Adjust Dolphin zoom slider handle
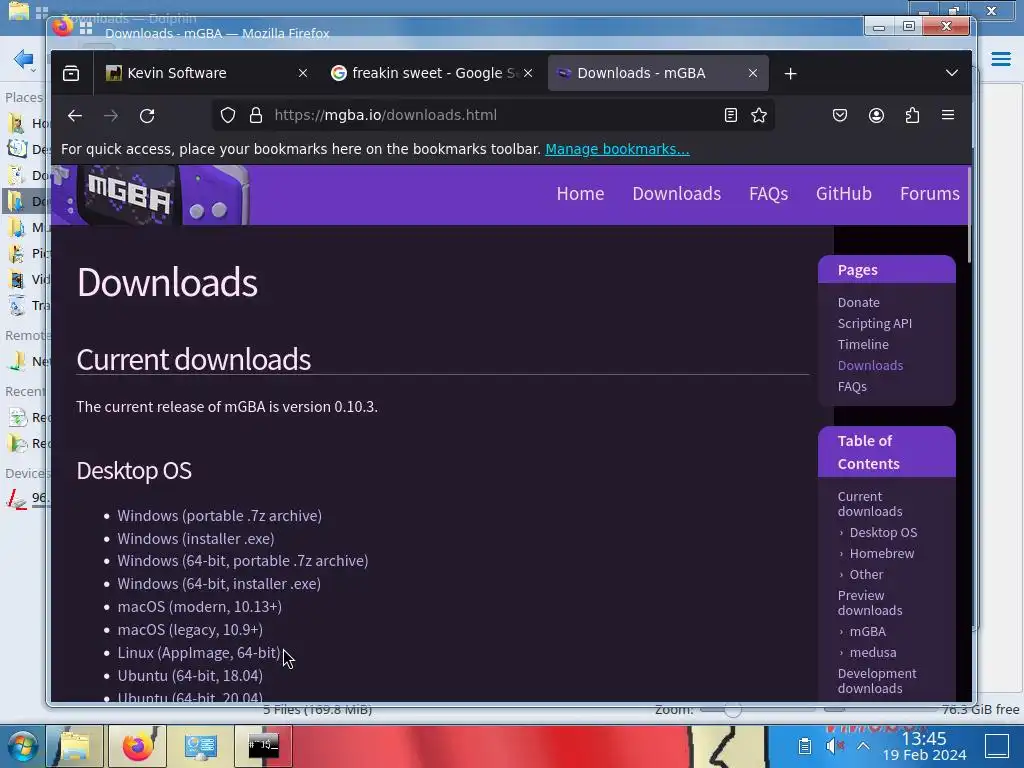 coord(733,710)
